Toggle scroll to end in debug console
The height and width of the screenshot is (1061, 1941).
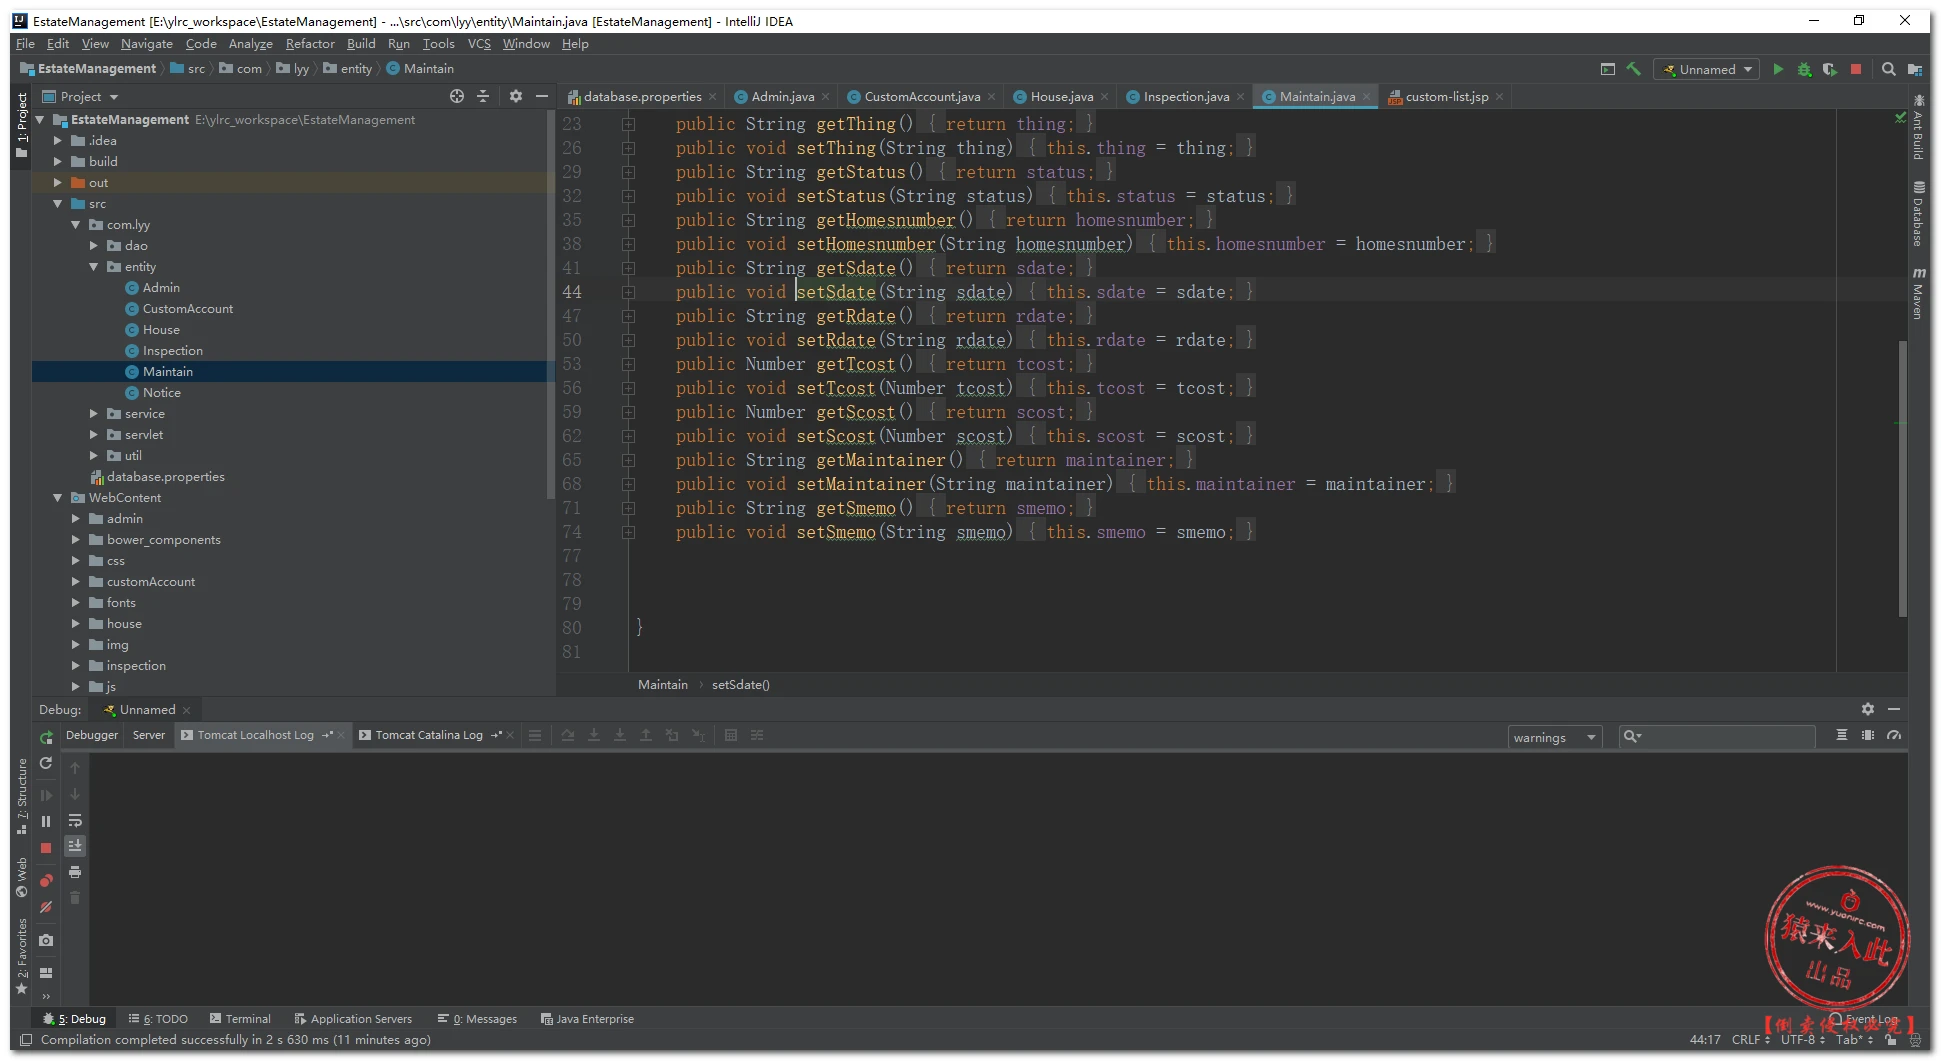pyautogui.click(x=75, y=846)
